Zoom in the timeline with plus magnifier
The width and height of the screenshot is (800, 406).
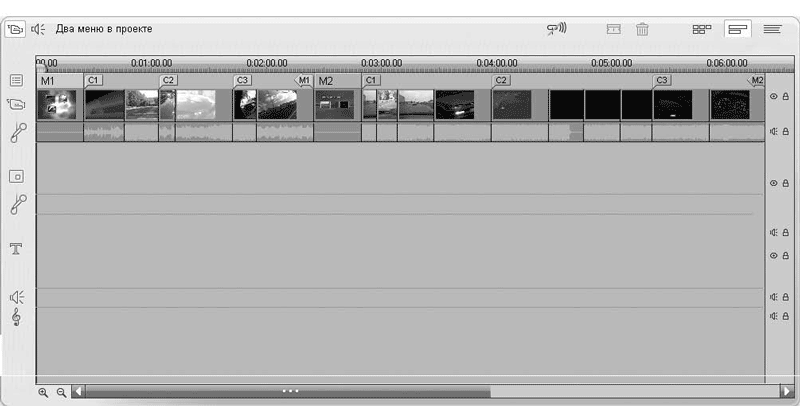[43, 393]
